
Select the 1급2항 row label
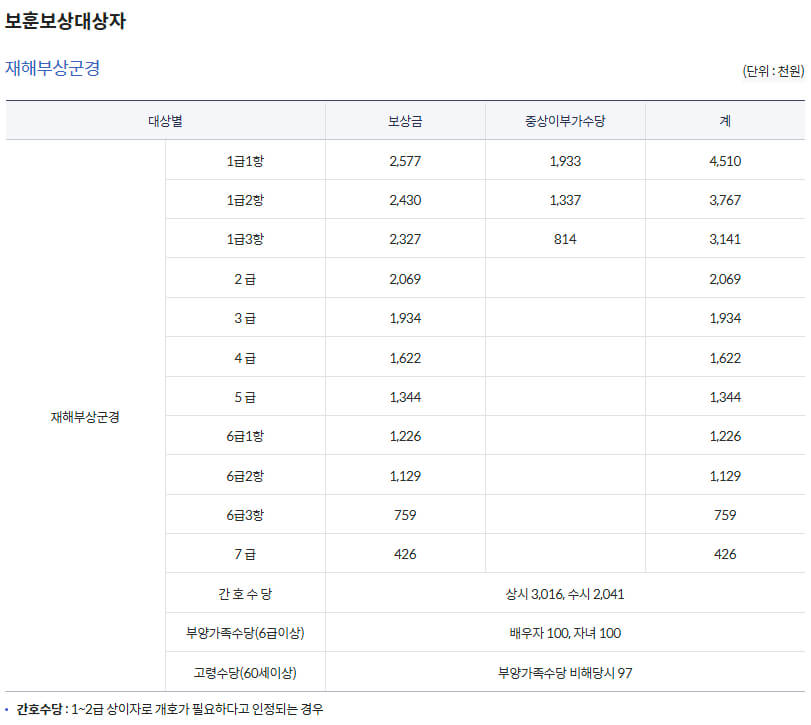point(244,198)
